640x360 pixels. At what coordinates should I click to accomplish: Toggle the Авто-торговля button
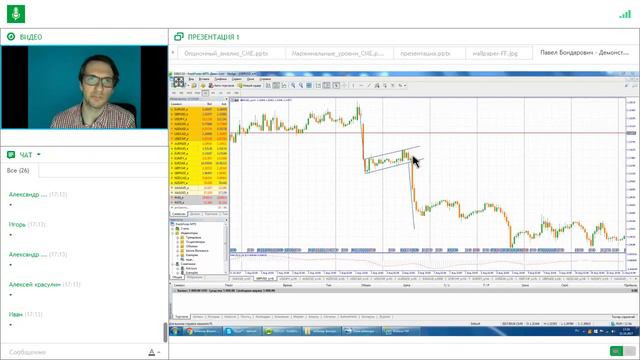coord(221,86)
